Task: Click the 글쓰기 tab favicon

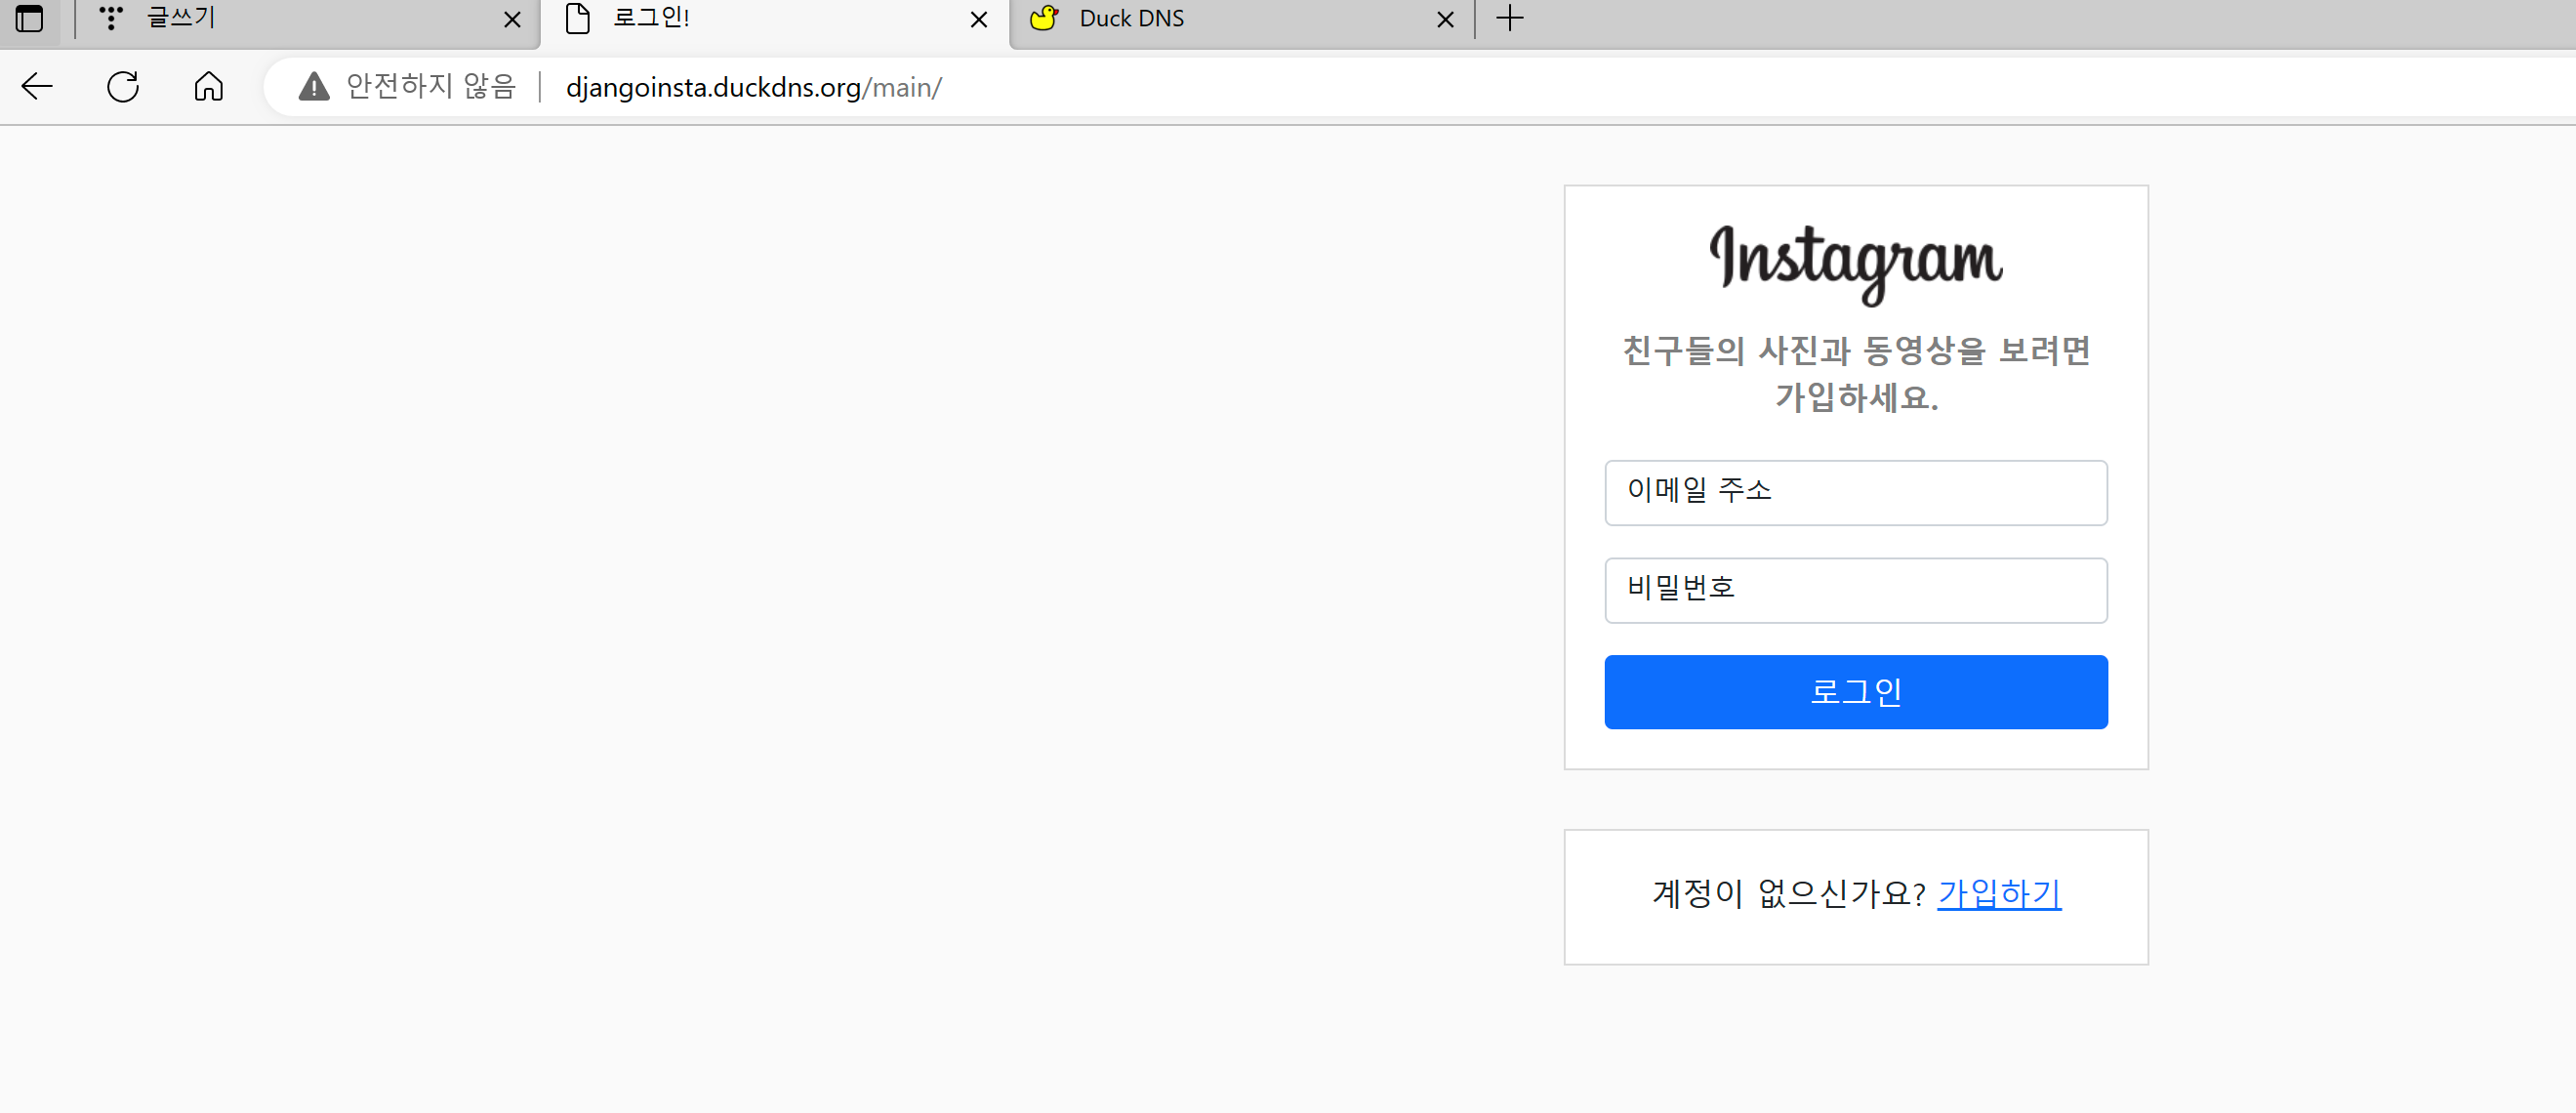Action: click(x=111, y=18)
